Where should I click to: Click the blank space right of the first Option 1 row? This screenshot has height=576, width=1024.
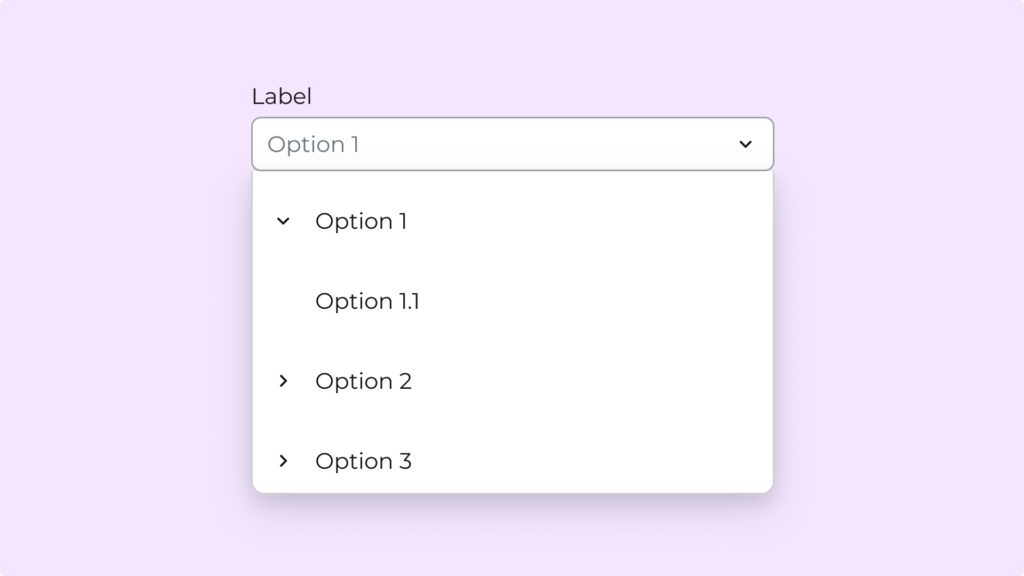coord(600,221)
